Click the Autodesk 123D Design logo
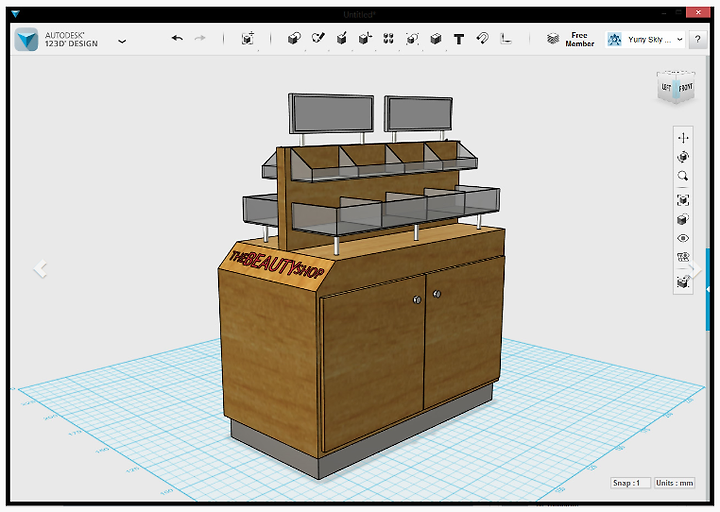This screenshot has width=720, height=512. click(x=26, y=39)
